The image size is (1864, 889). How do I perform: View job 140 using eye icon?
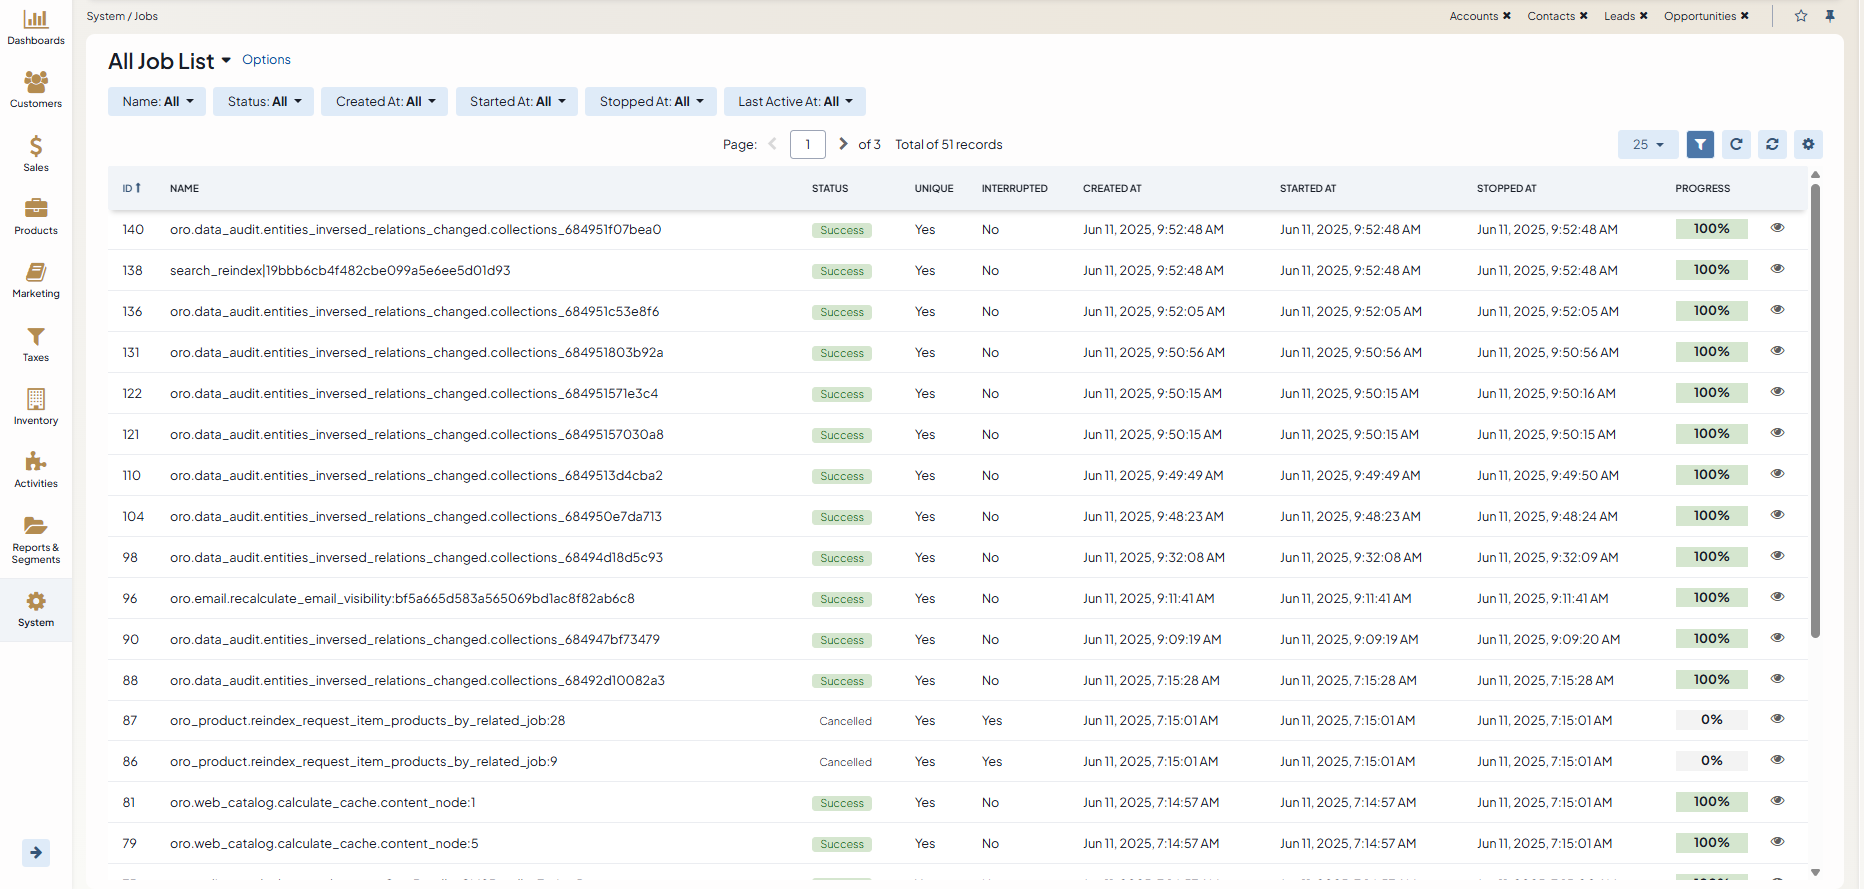point(1777,228)
